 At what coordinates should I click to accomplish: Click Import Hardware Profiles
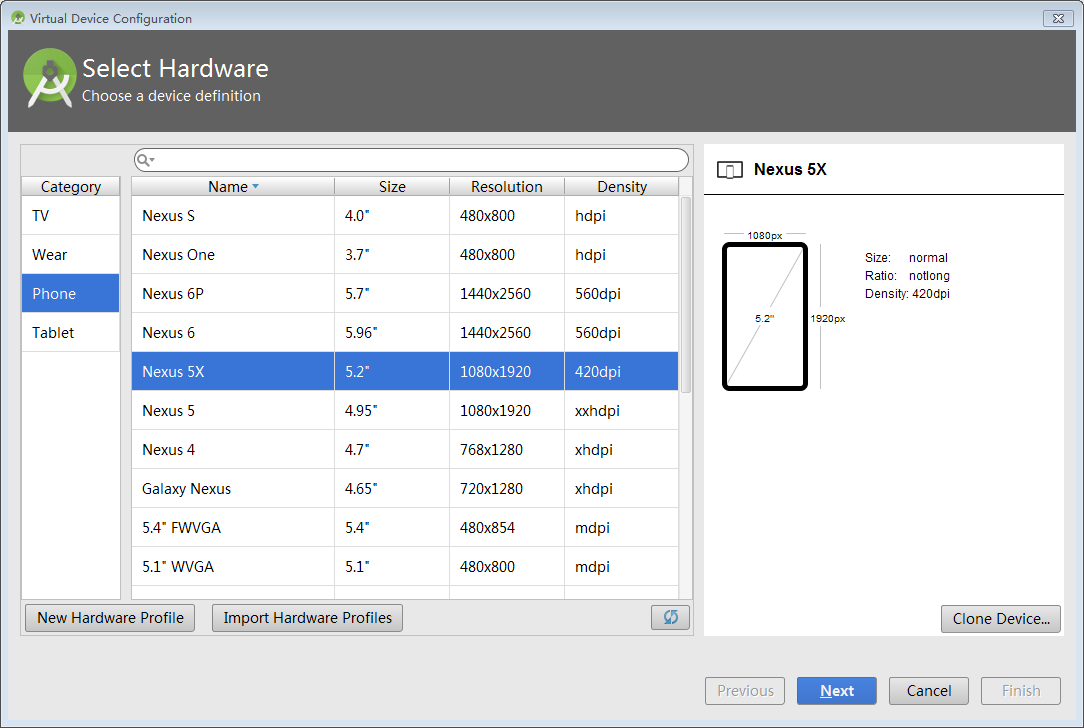pos(307,617)
